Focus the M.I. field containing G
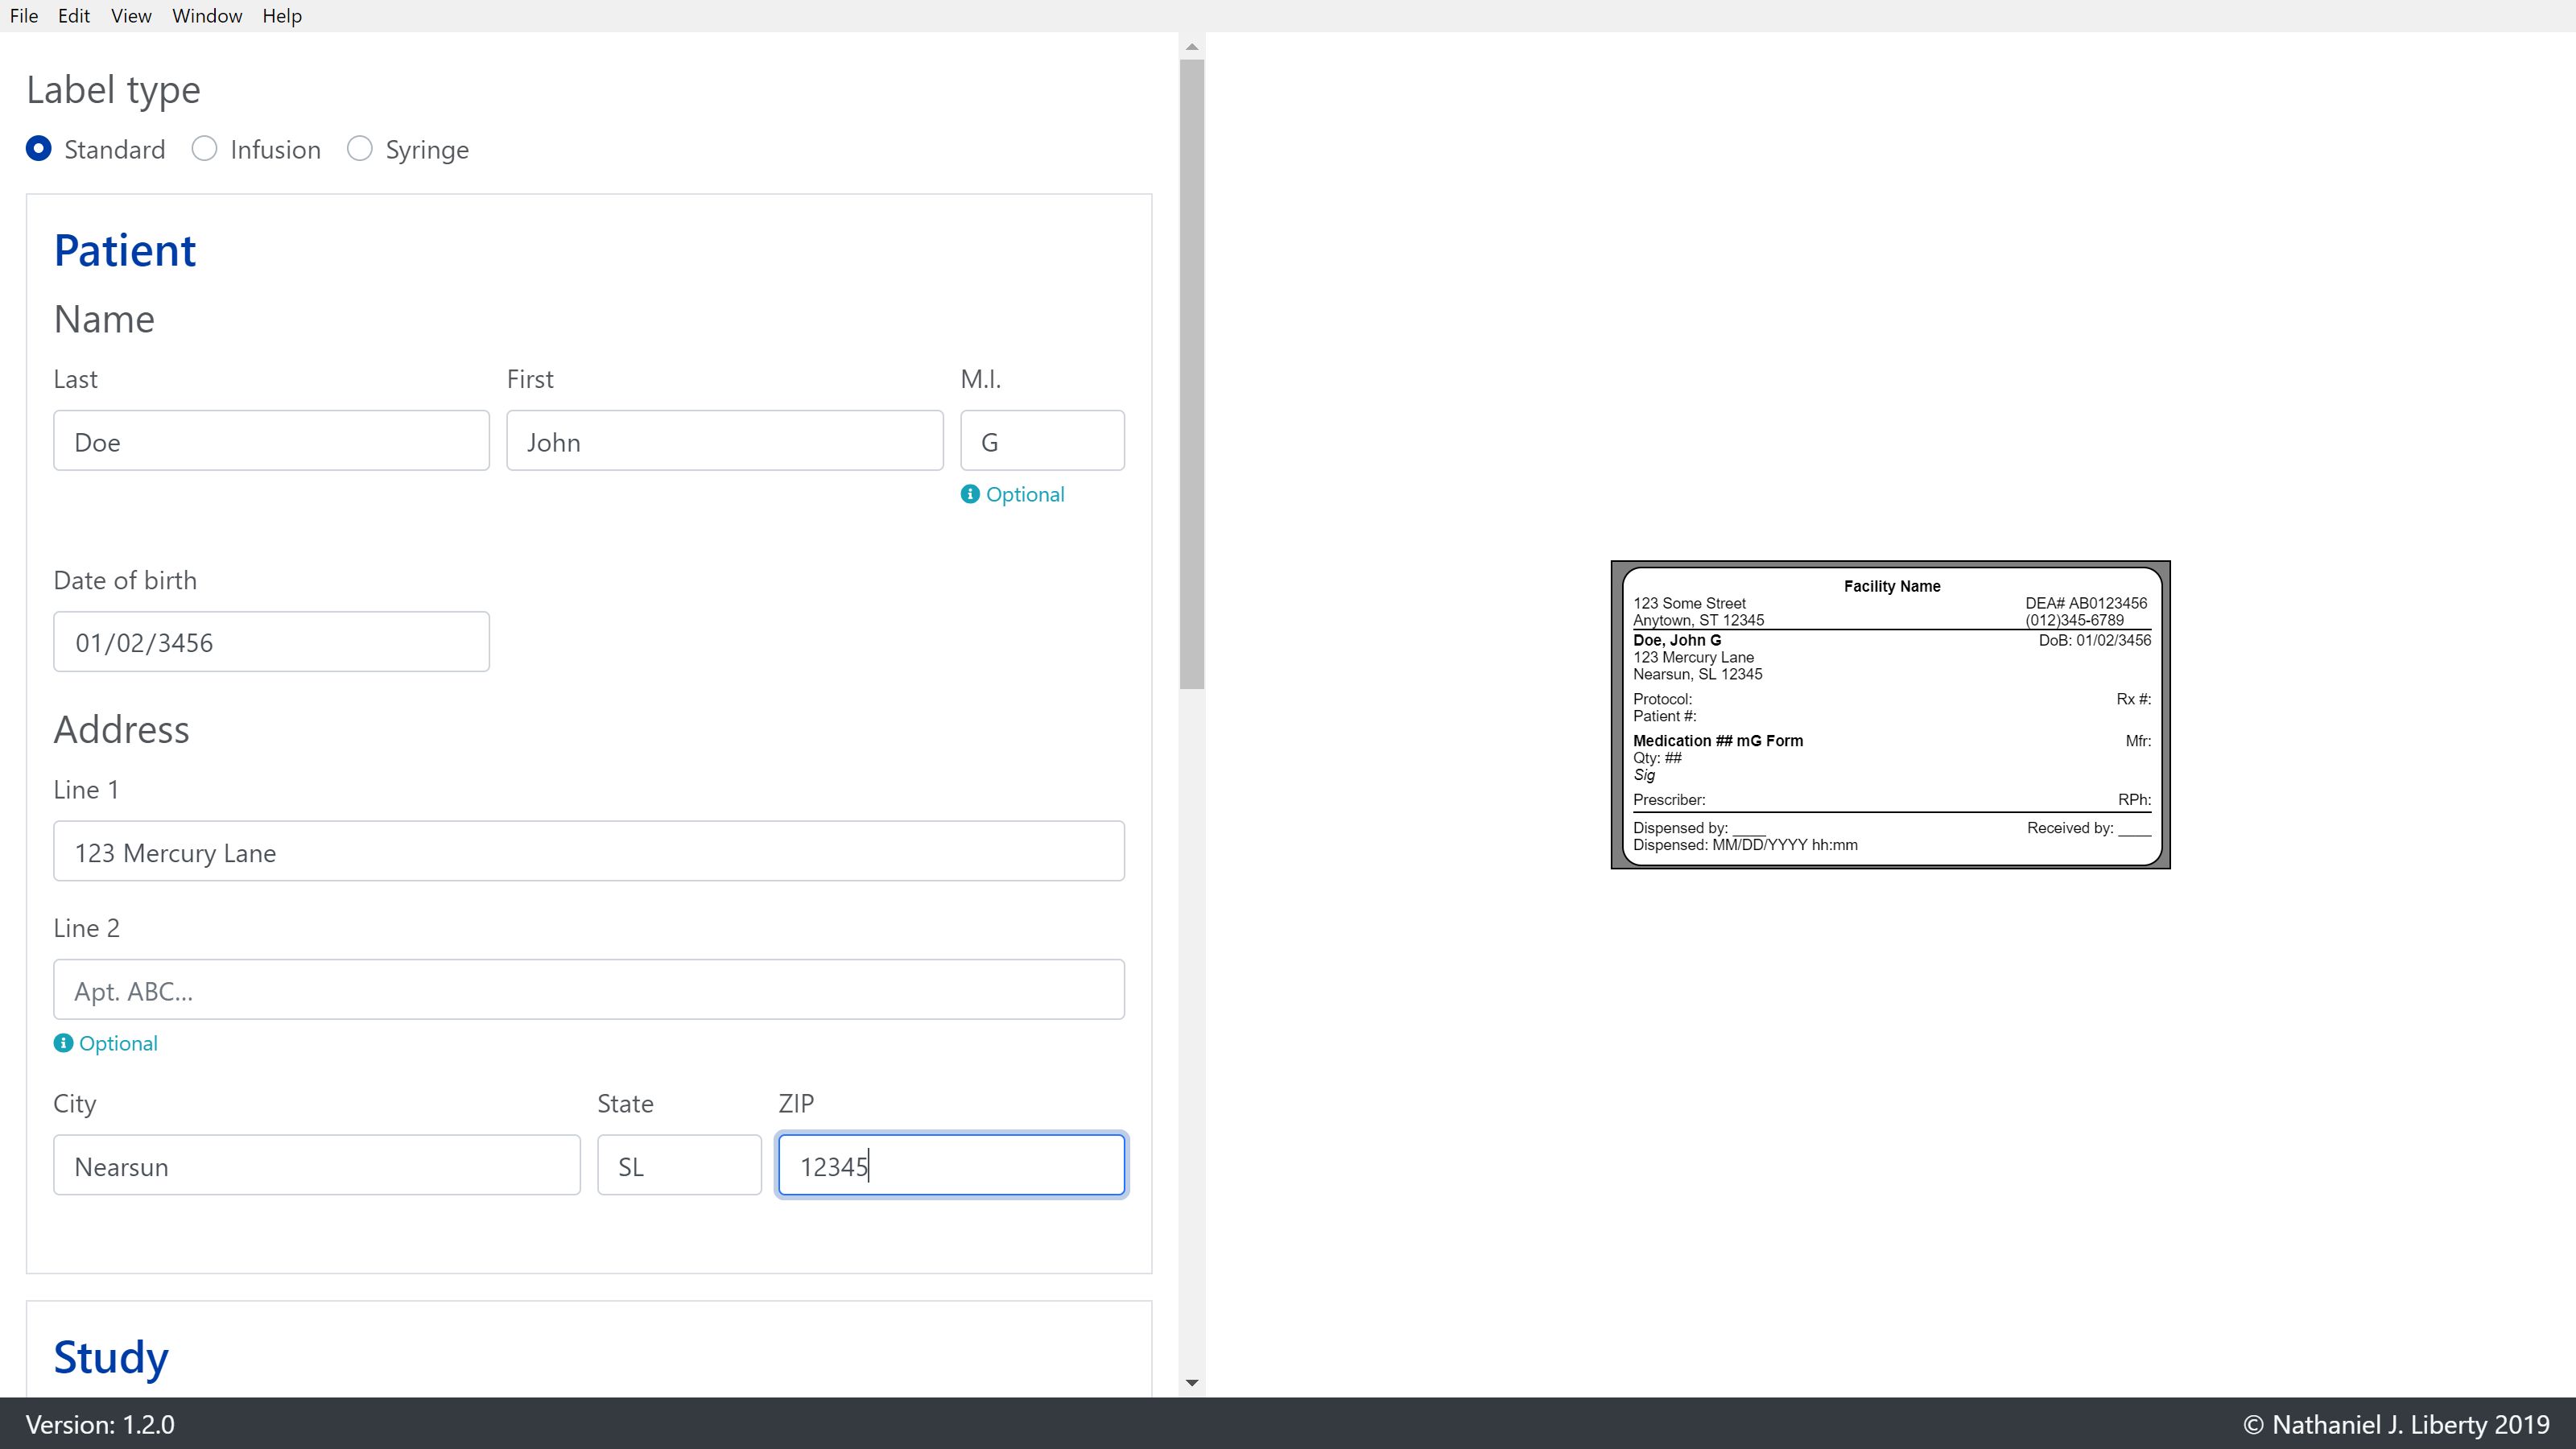The image size is (2576, 1449). [x=1042, y=440]
